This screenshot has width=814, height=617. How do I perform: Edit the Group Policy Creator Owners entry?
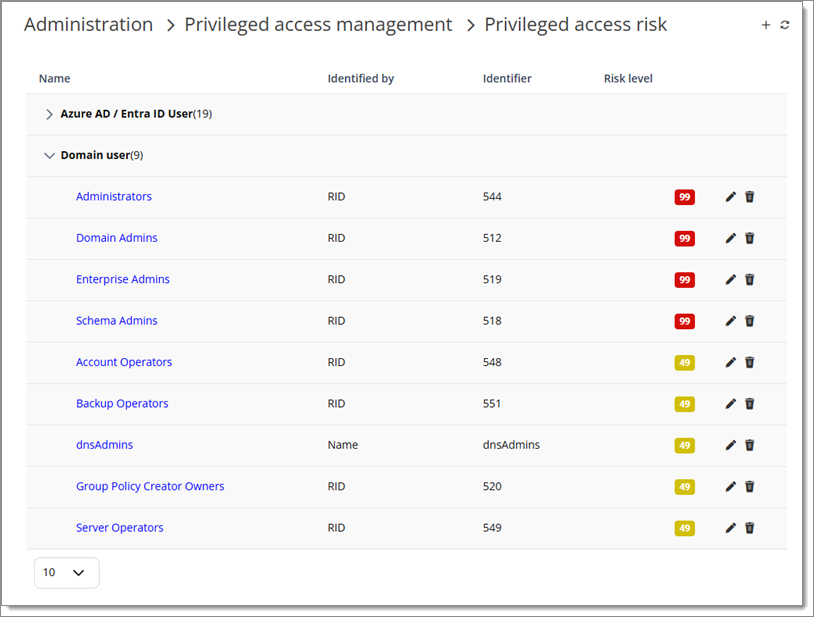pyautogui.click(x=730, y=486)
